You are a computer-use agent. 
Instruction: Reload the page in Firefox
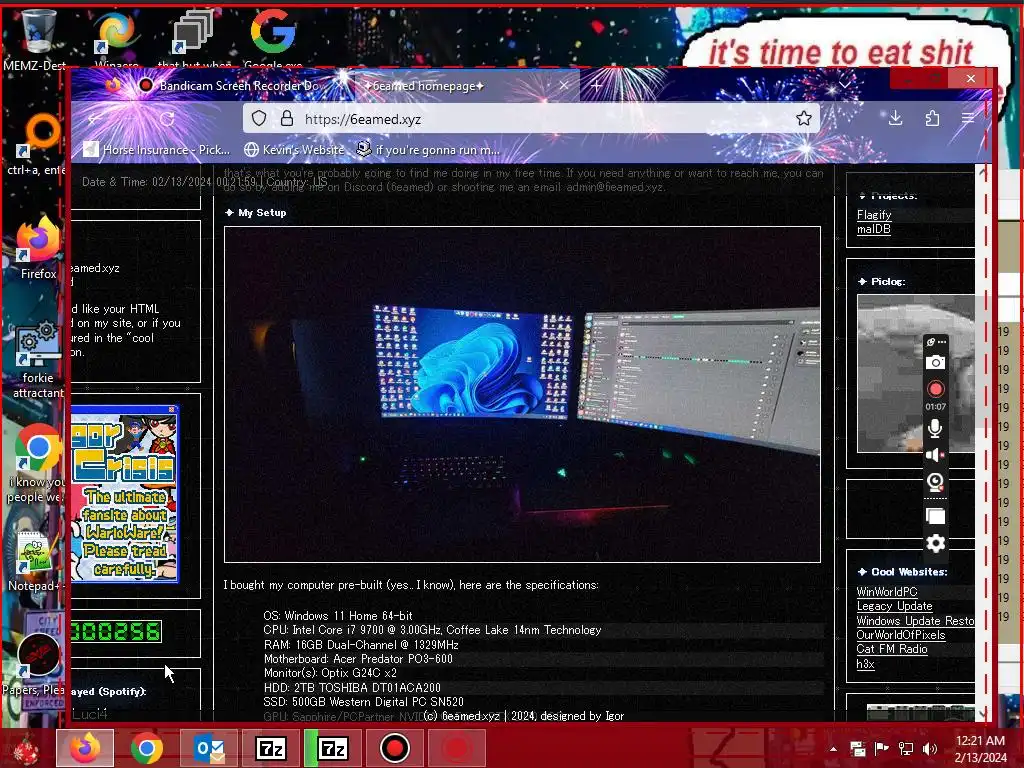pos(167,119)
